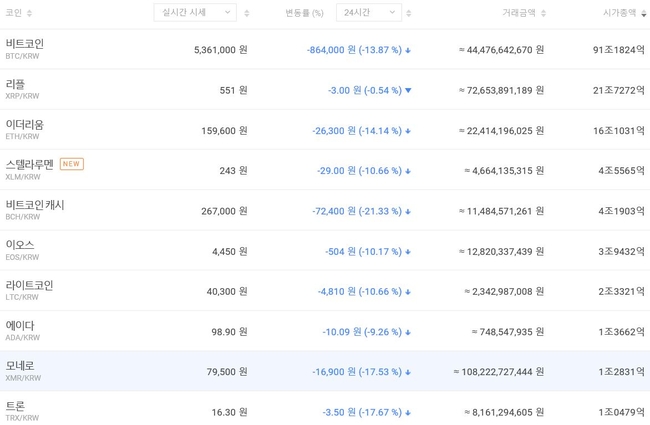Screen dimensions: 650x425
Task: Open the 이오스 EOS/KRW coin
Action: point(21,250)
